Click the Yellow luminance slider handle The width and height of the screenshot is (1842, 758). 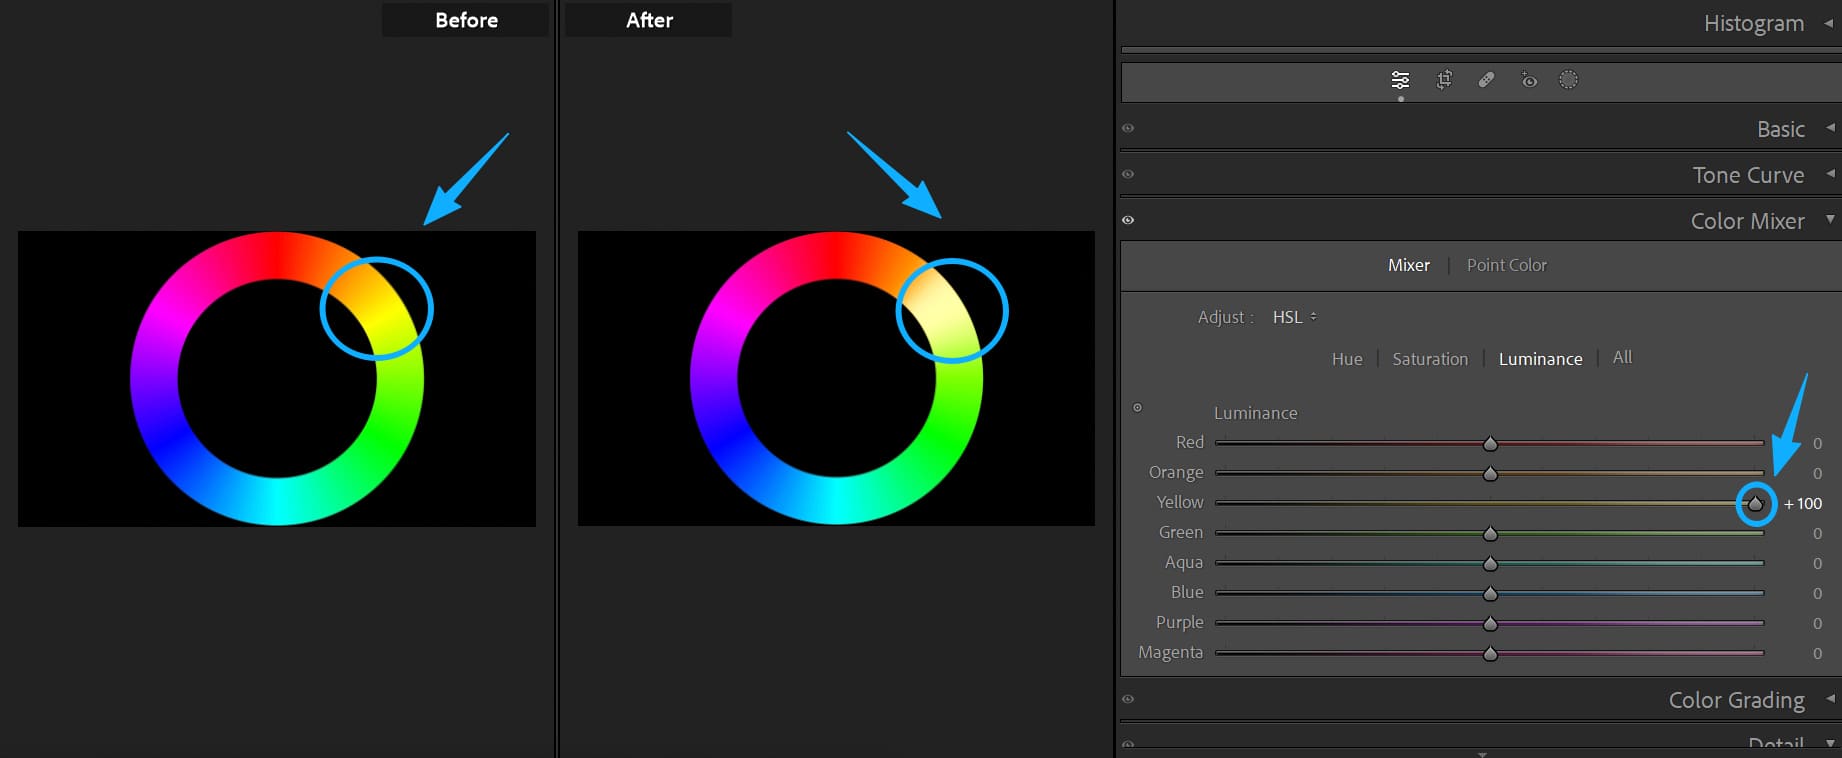pos(1755,503)
